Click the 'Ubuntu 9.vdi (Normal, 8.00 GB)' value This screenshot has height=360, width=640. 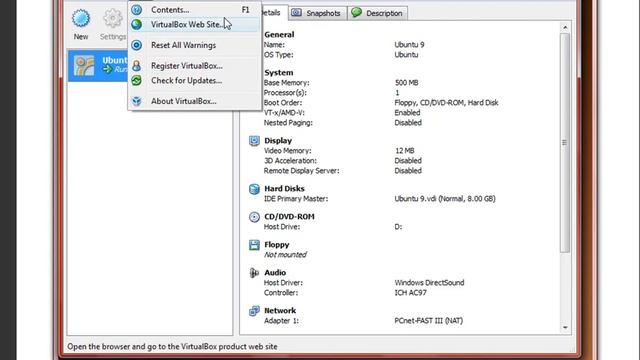(x=445, y=199)
